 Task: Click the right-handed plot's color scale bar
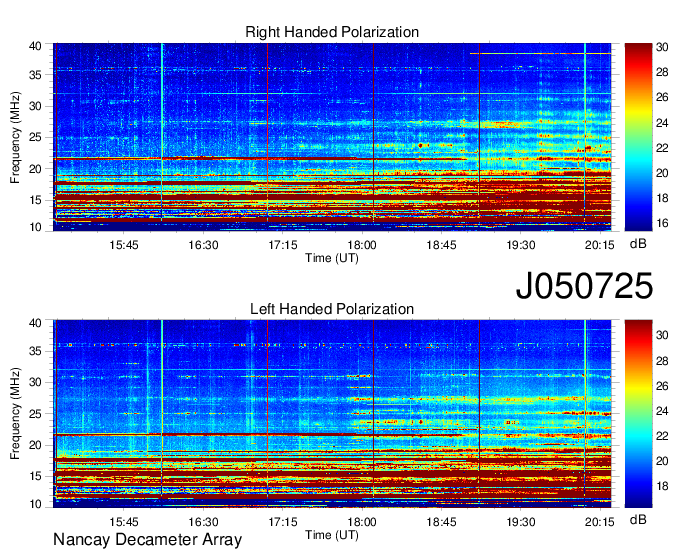point(638,137)
